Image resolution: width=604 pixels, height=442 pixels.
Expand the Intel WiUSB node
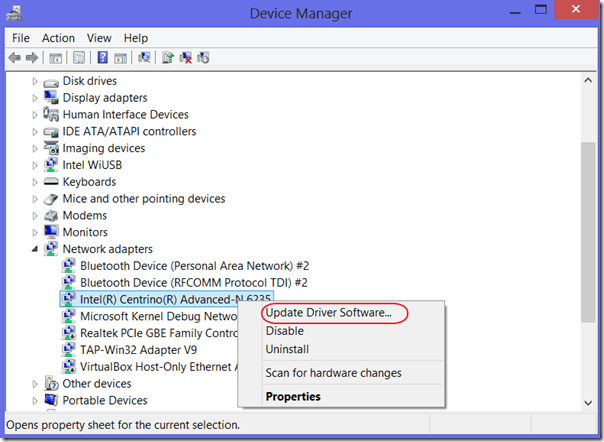click(x=35, y=165)
